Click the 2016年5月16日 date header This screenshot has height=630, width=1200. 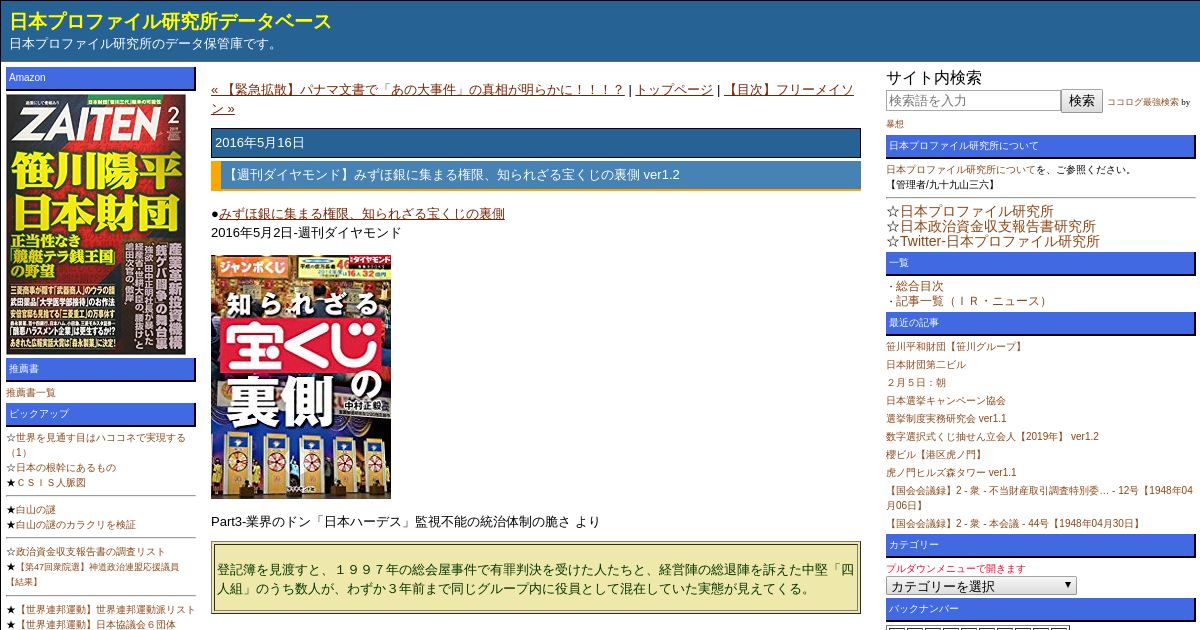pos(536,143)
